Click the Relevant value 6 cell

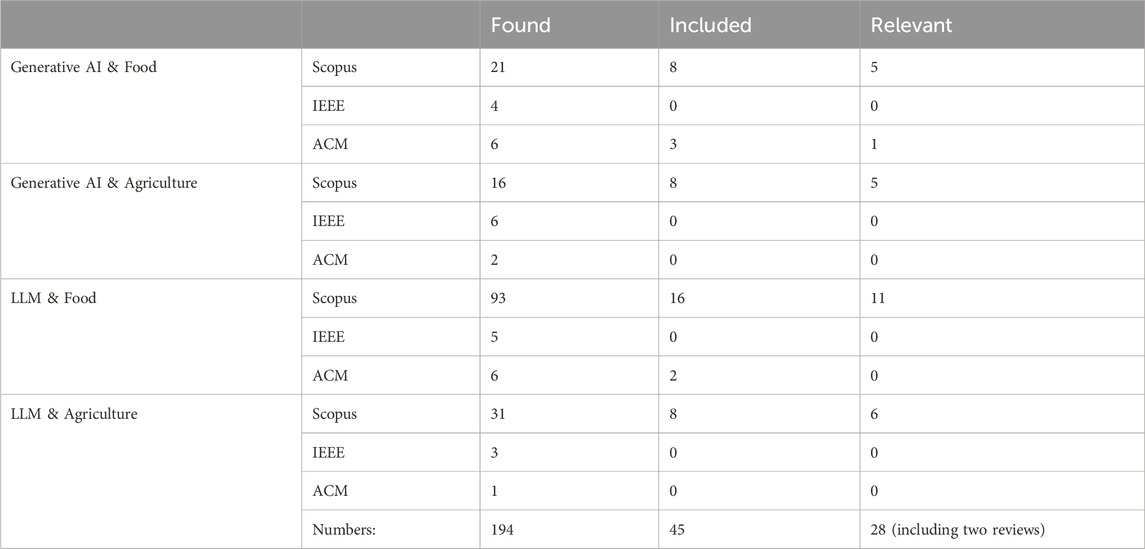(x=875, y=414)
